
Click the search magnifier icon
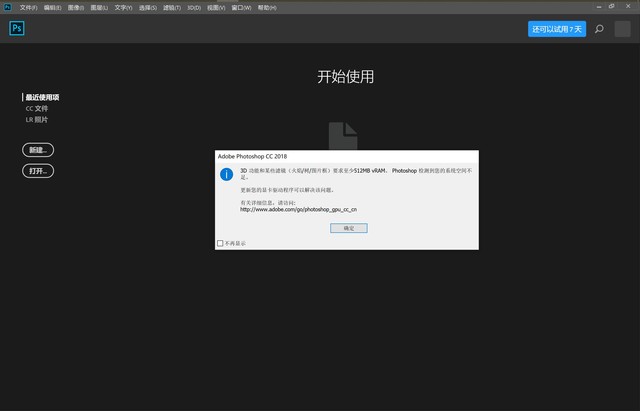pyautogui.click(x=599, y=29)
